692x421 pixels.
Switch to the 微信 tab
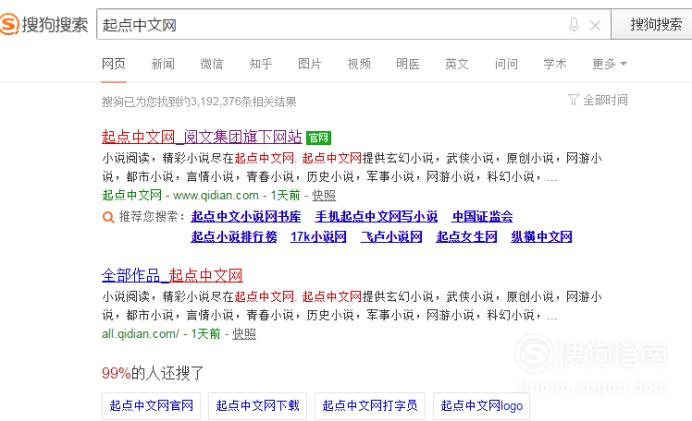(211, 64)
